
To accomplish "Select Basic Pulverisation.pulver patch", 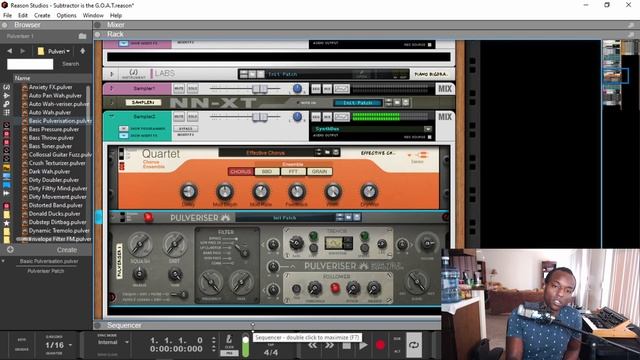I will coord(60,121).
